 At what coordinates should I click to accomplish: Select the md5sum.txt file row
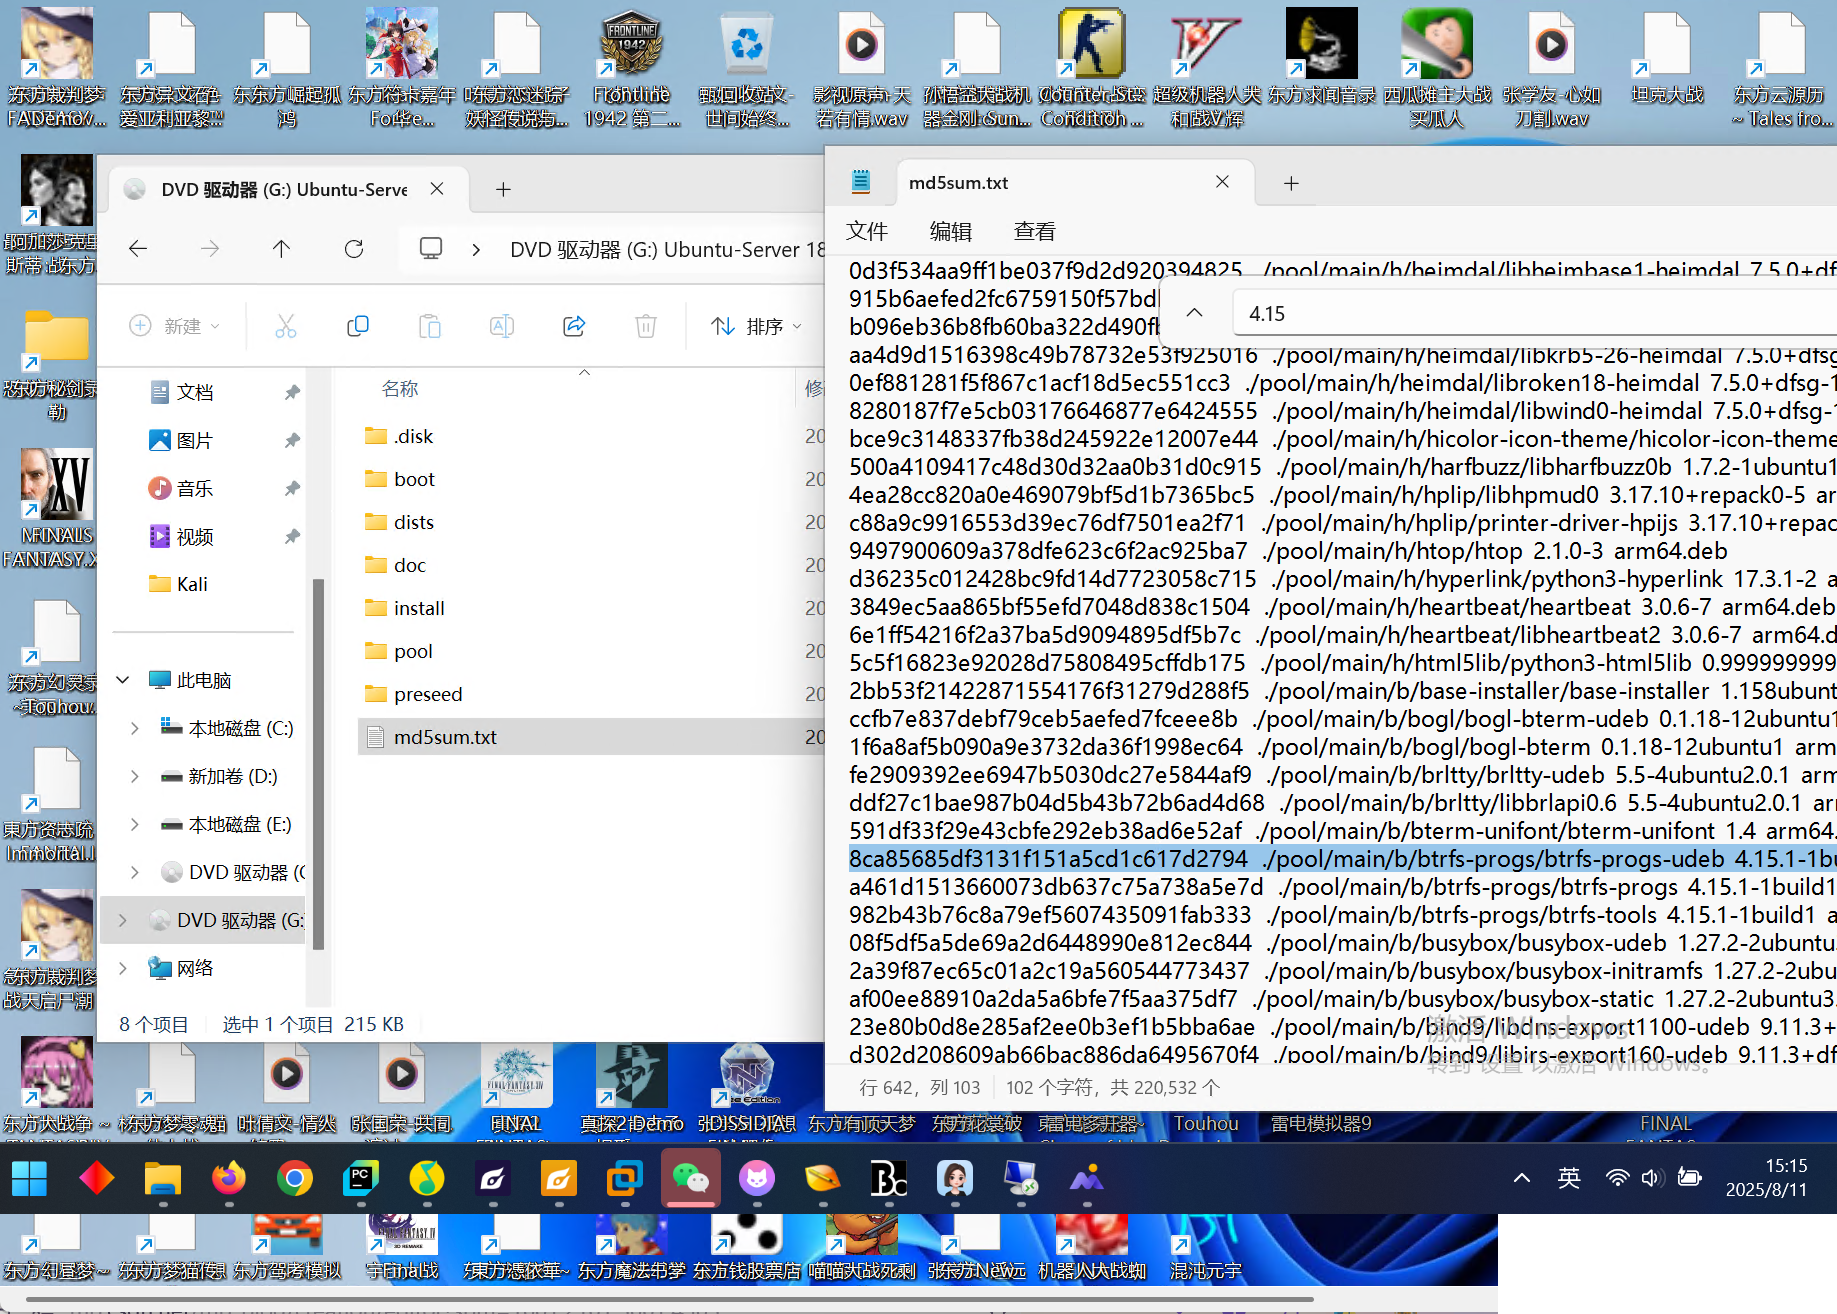click(590, 737)
